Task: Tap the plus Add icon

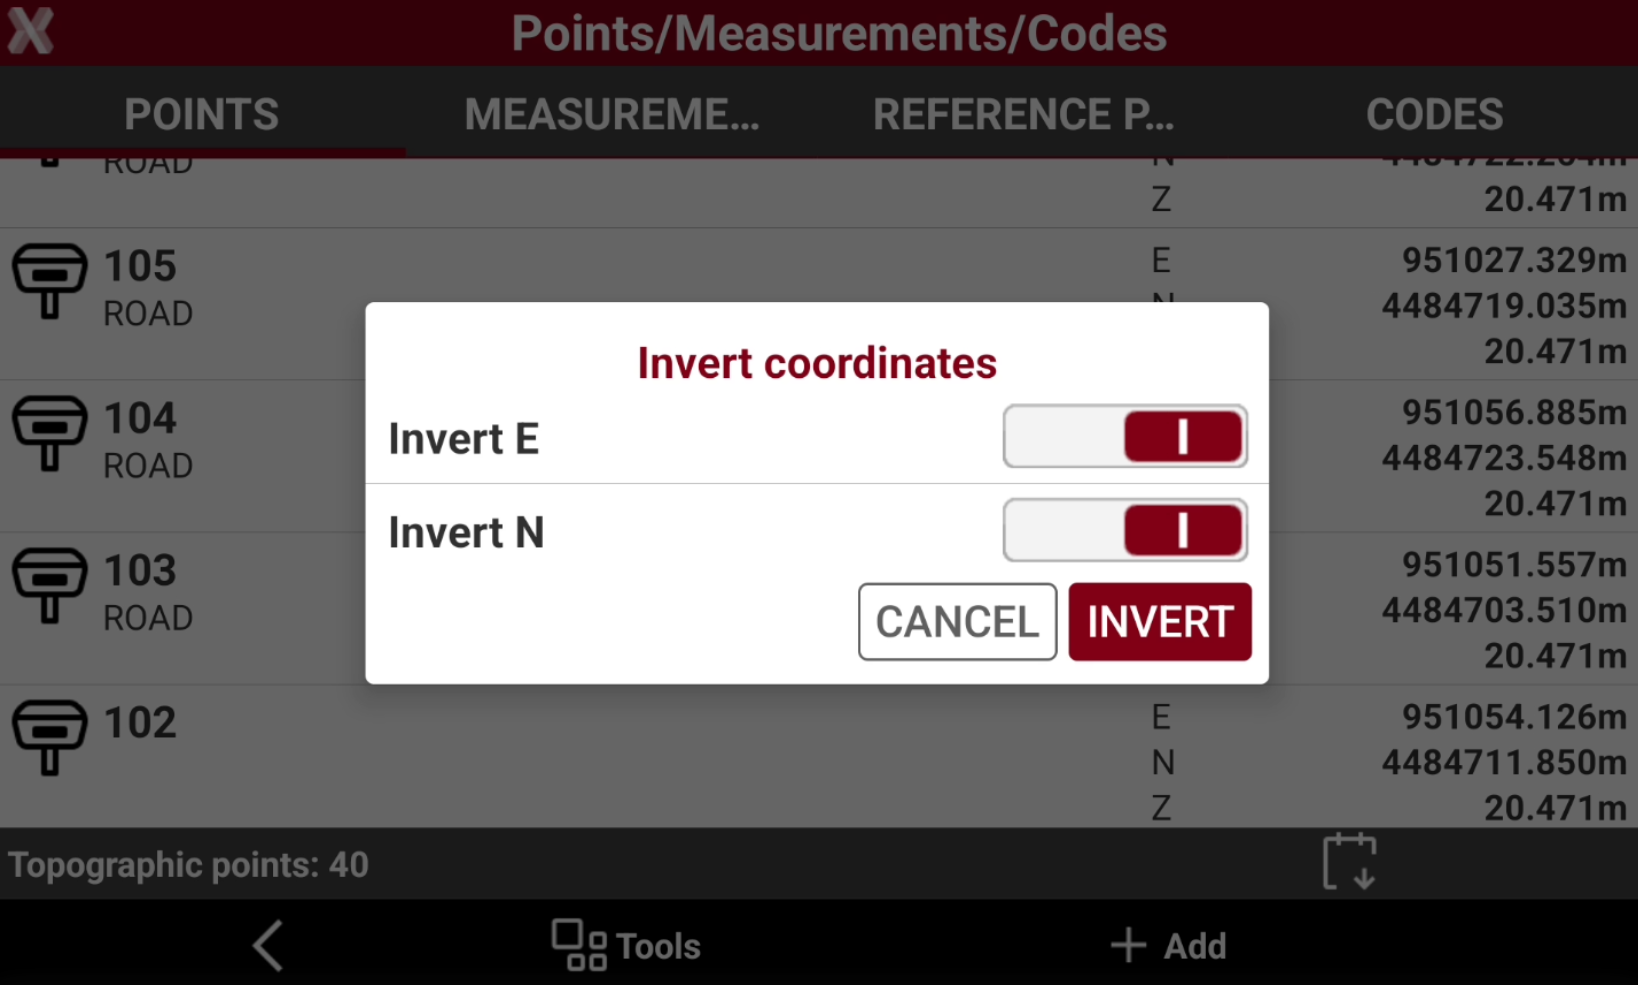Action: pyautogui.click(x=1128, y=945)
